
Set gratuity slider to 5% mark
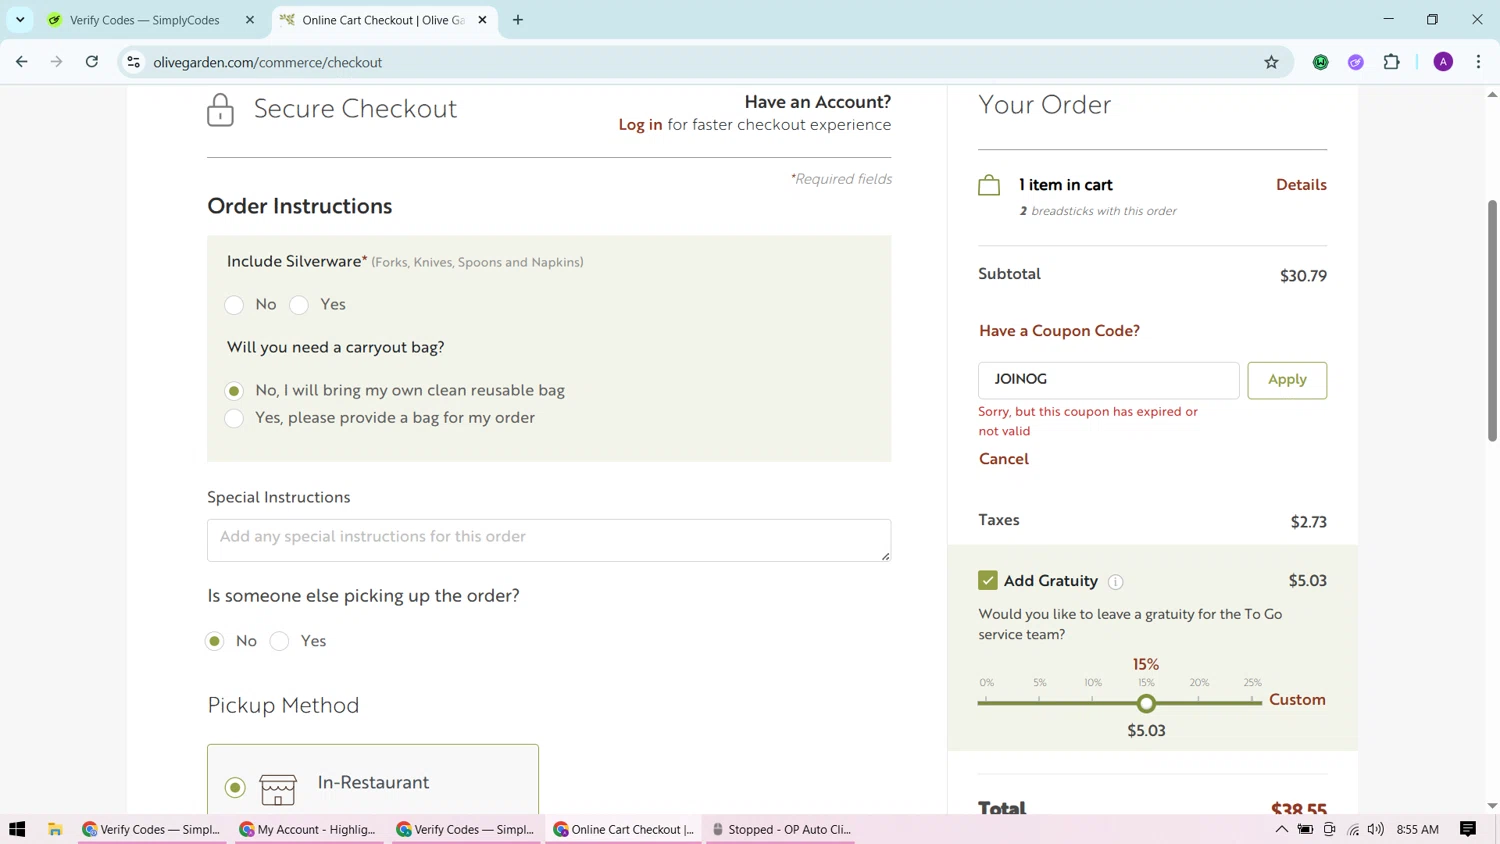pos(1040,703)
